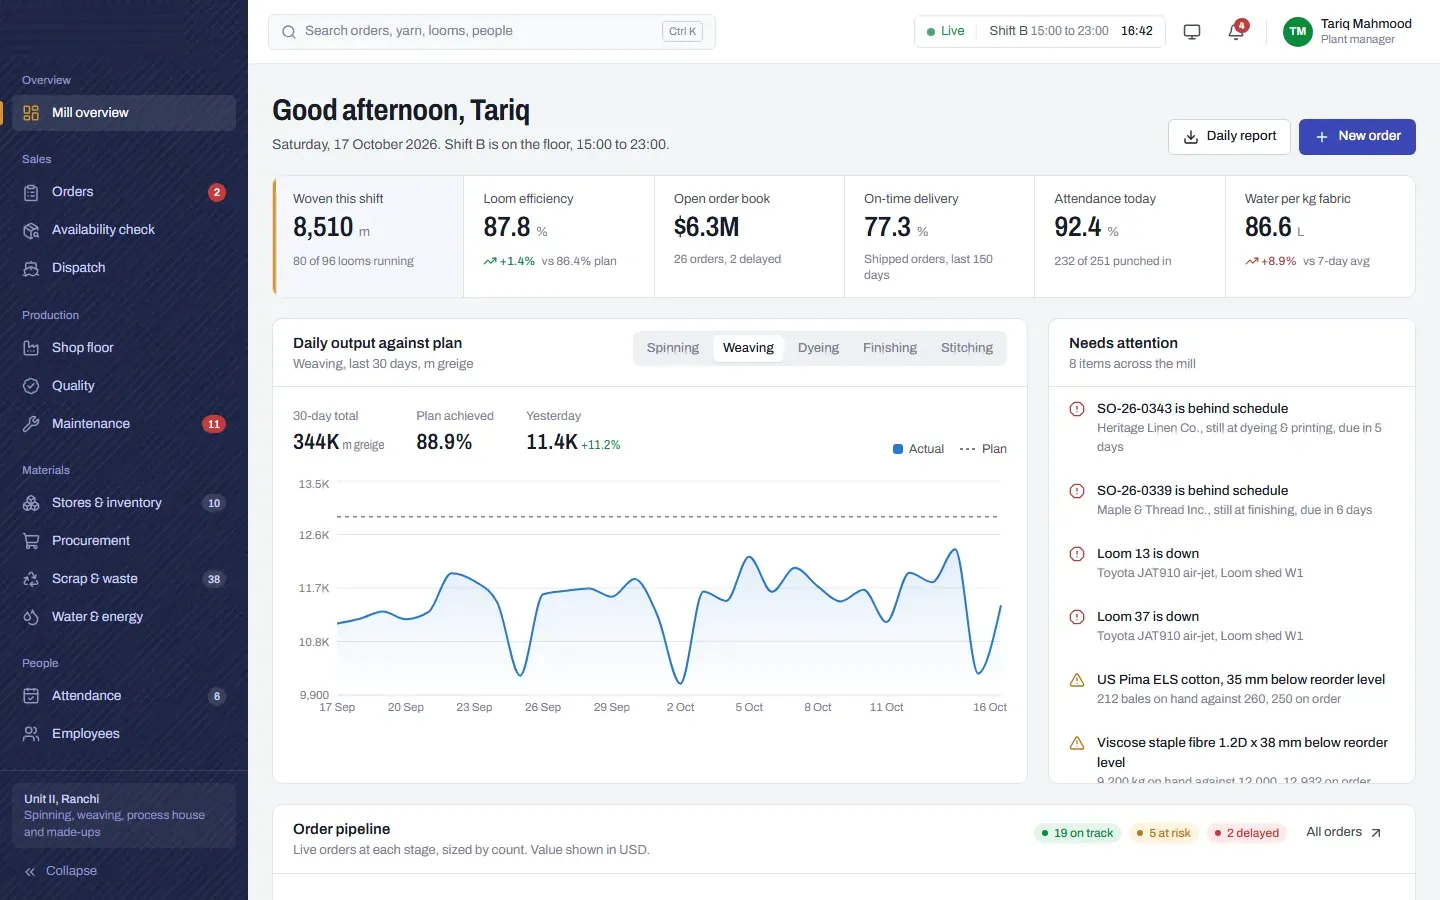Filter pipeline by 5 at risk
The width and height of the screenshot is (1440, 900).
[1162, 833]
